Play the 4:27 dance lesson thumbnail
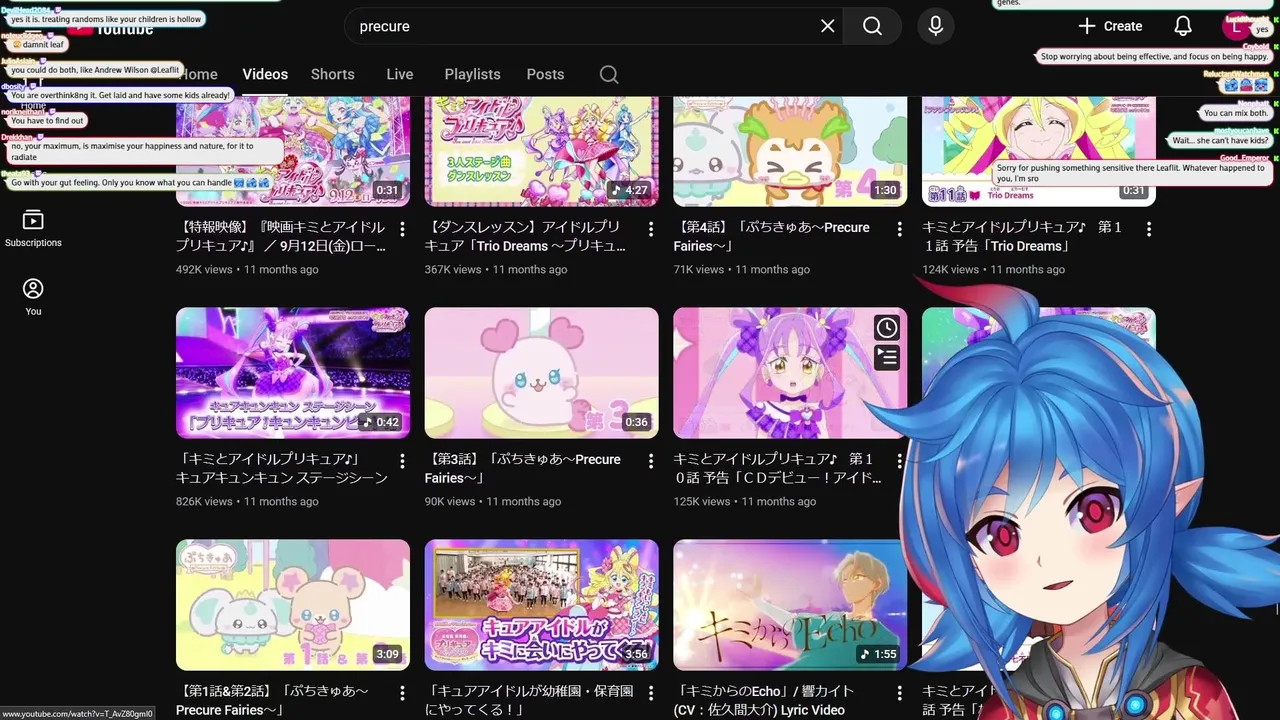This screenshot has height=720, width=1280. tap(541, 150)
